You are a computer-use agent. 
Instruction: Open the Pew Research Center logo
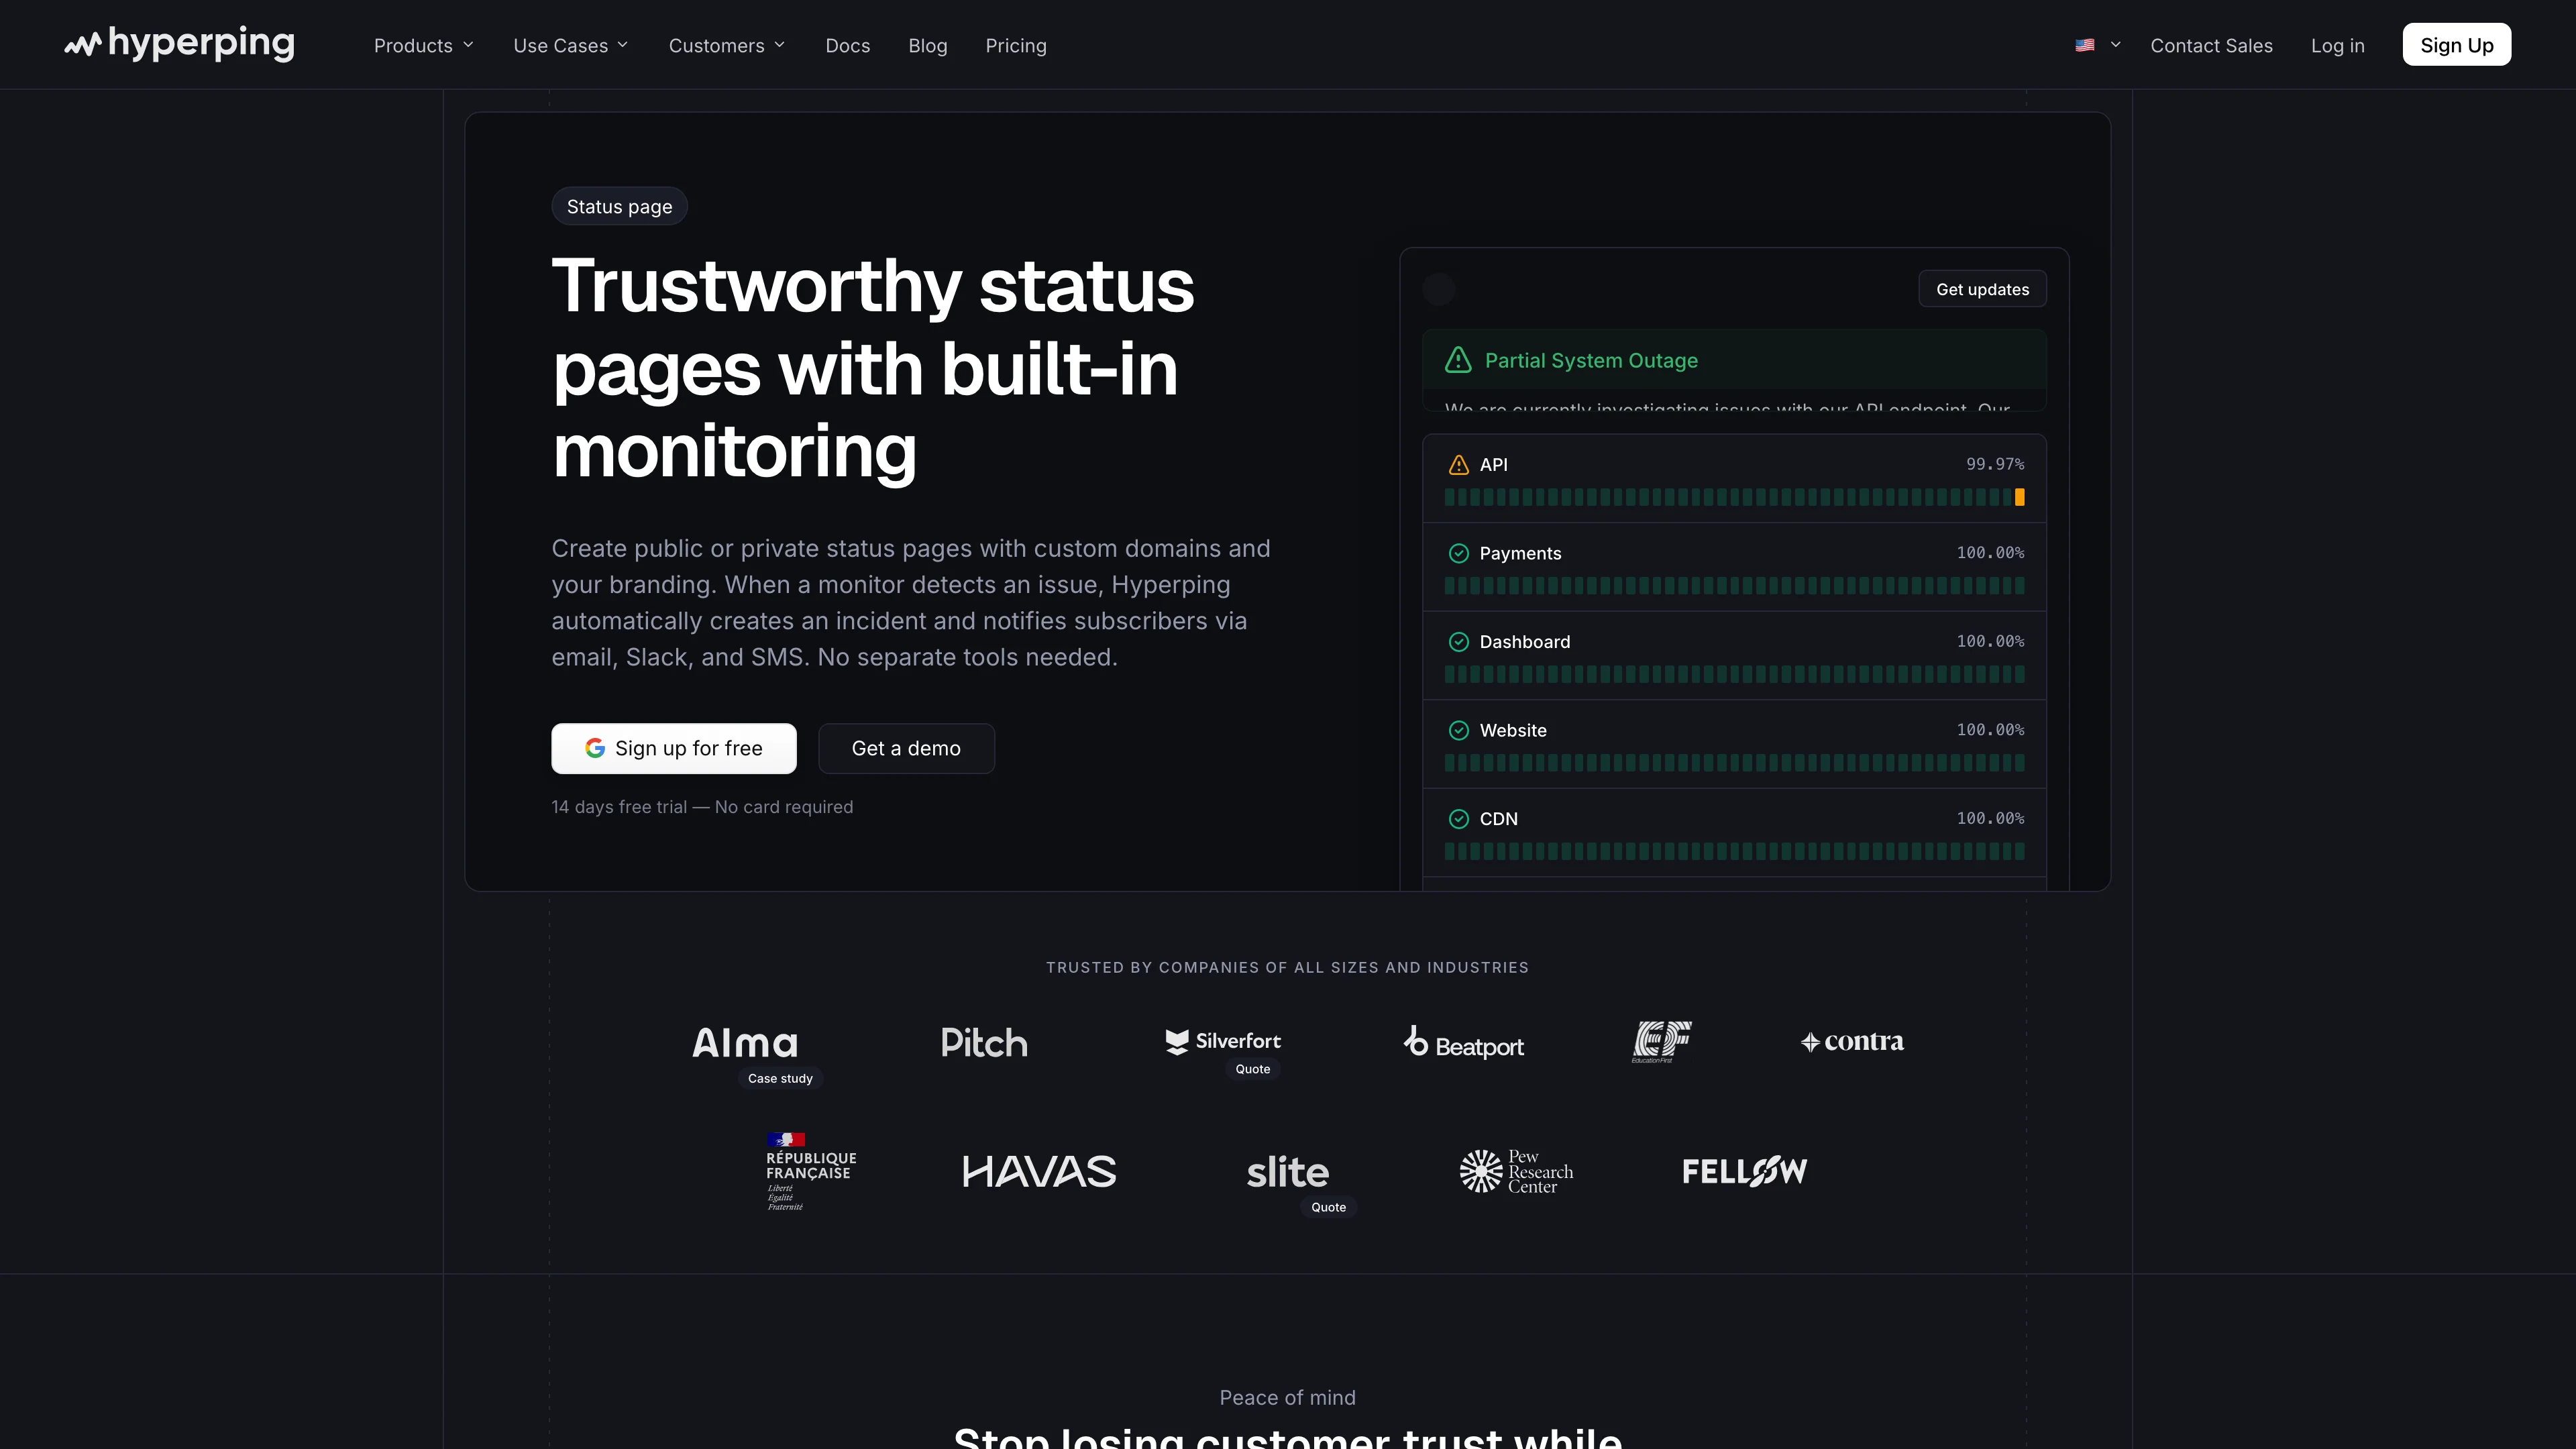[1516, 1171]
